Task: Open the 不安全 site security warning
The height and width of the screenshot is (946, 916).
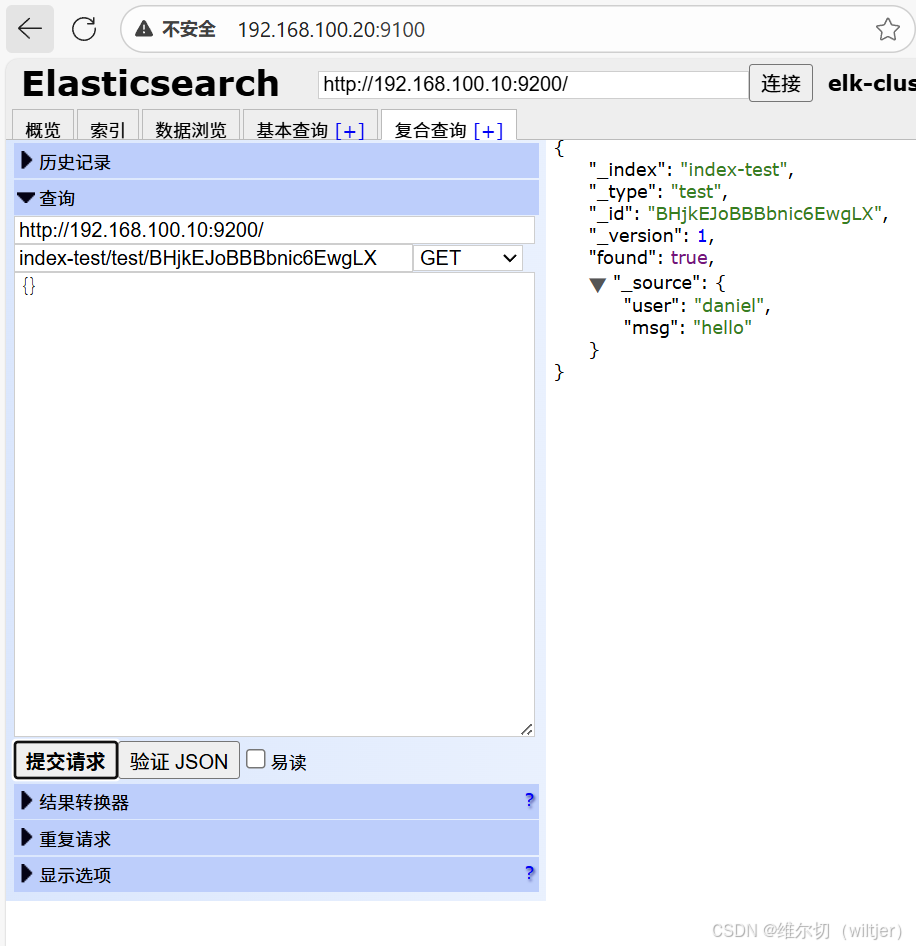Action: tap(176, 29)
